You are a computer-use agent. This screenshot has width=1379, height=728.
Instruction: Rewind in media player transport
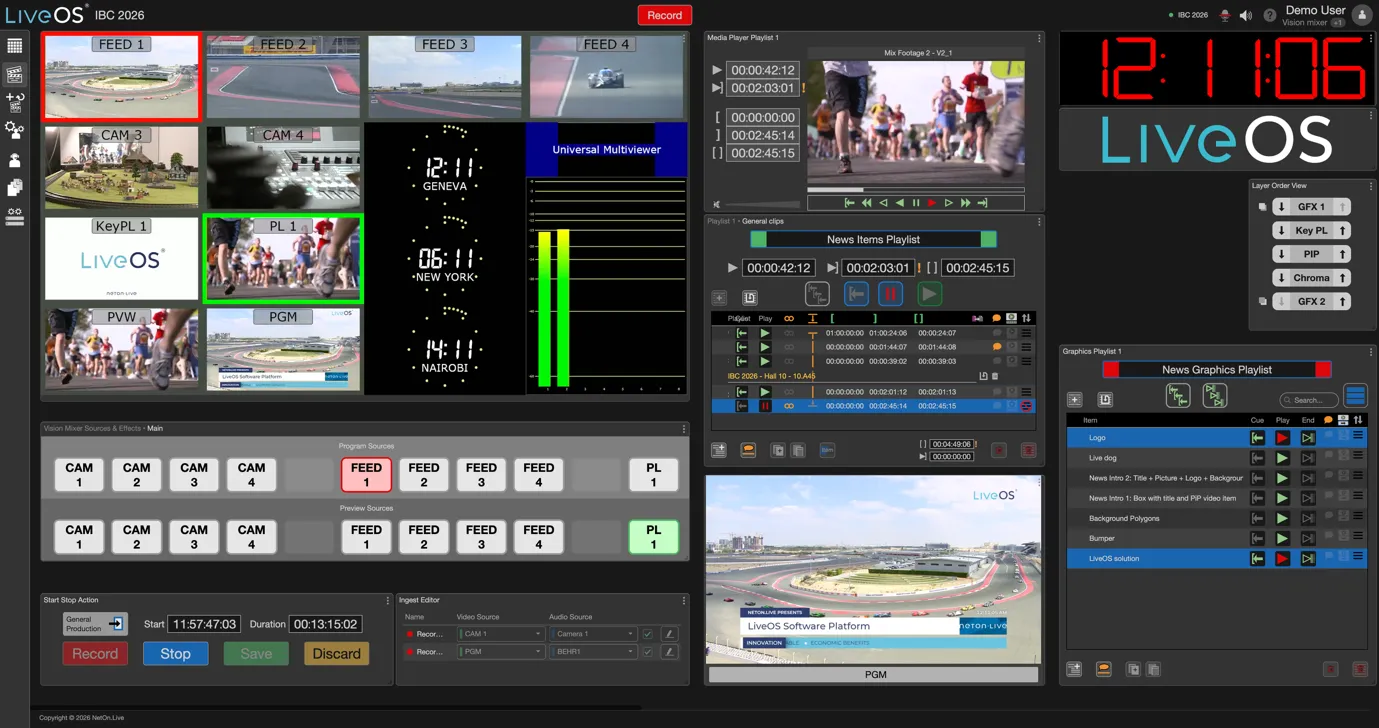[866, 203]
